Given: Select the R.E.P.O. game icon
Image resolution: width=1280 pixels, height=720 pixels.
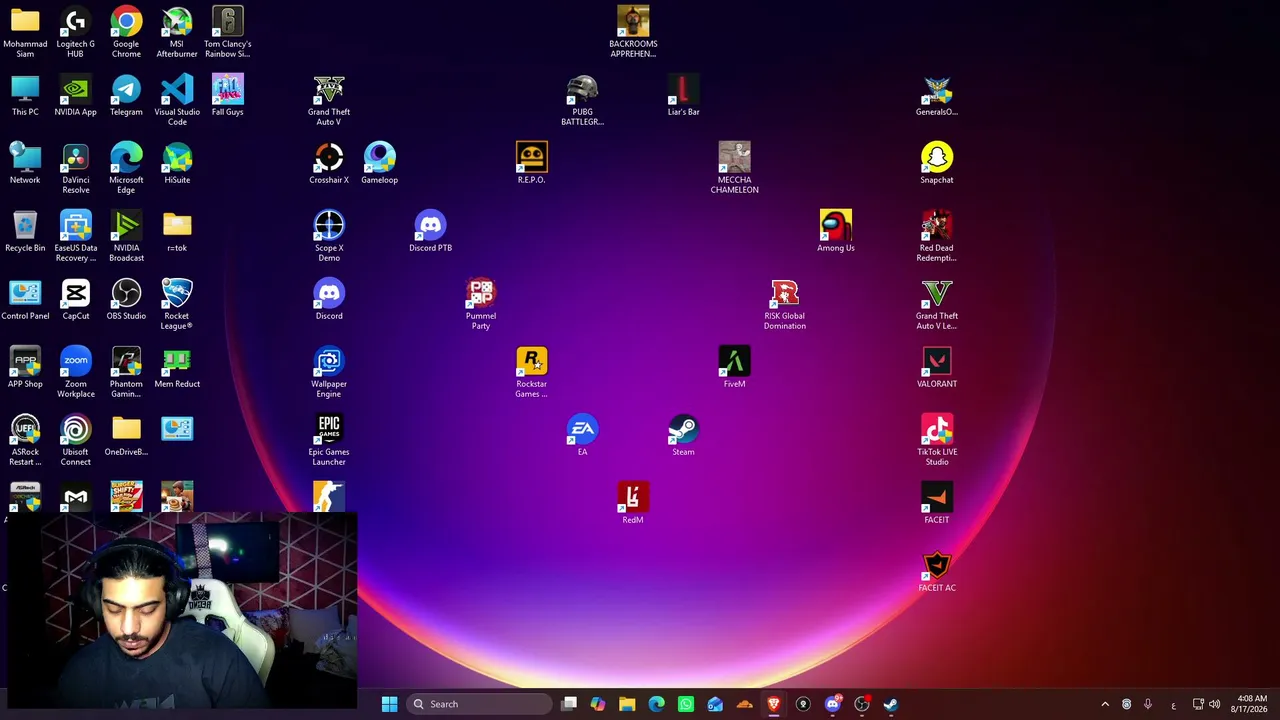Looking at the screenshot, I should point(531,163).
